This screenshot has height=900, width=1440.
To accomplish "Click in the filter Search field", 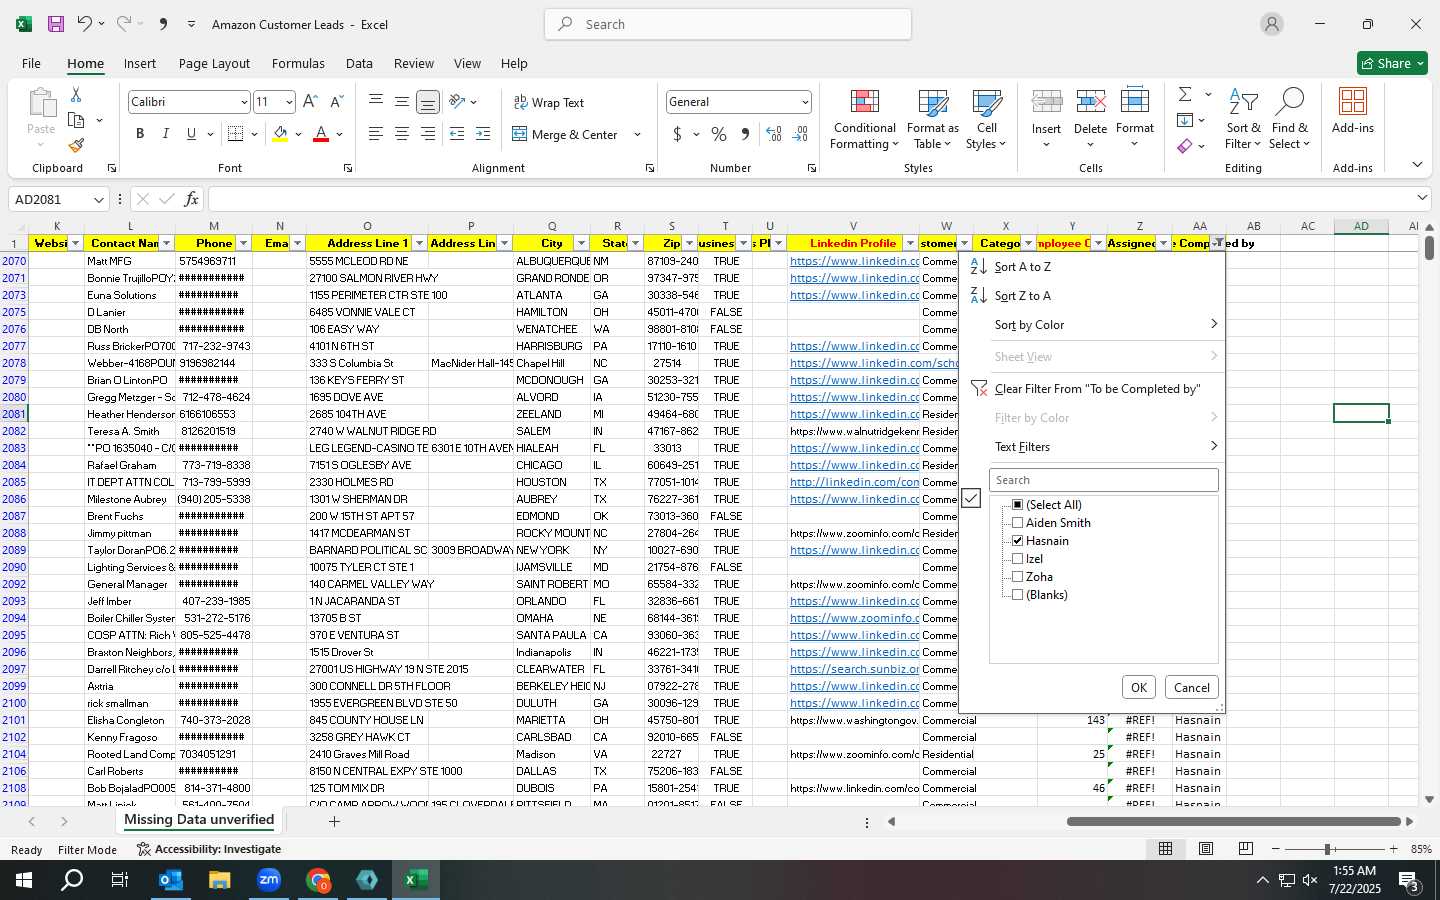I will click(1104, 480).
